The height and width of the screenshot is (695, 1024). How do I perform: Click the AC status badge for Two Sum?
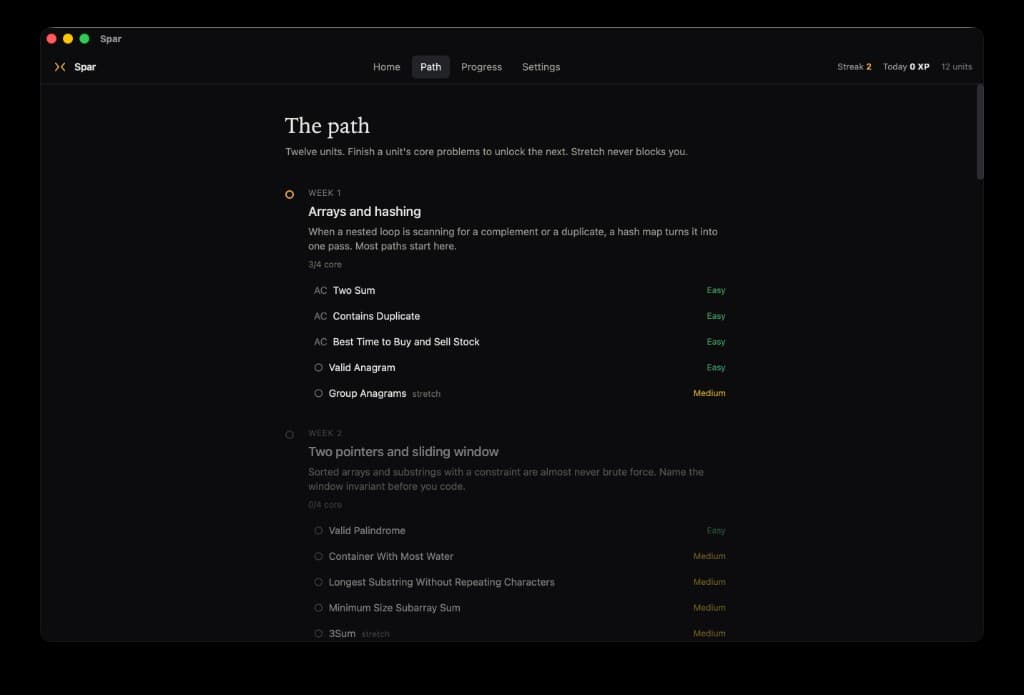320,290
